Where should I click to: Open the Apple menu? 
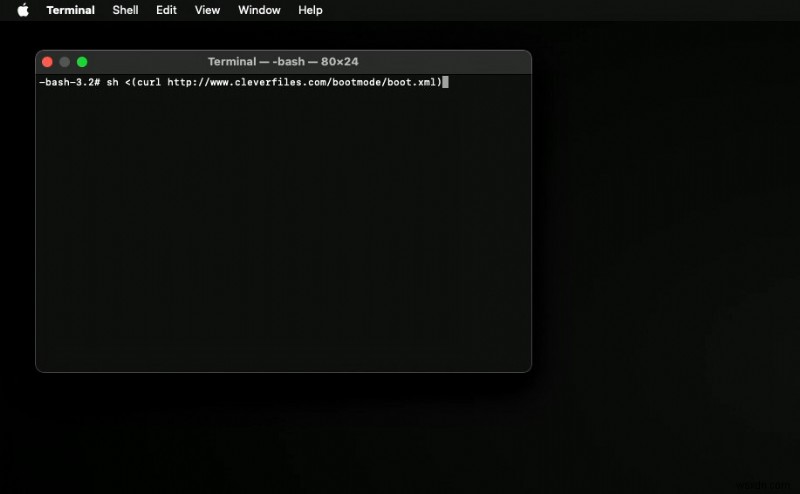tap(23, 10)
